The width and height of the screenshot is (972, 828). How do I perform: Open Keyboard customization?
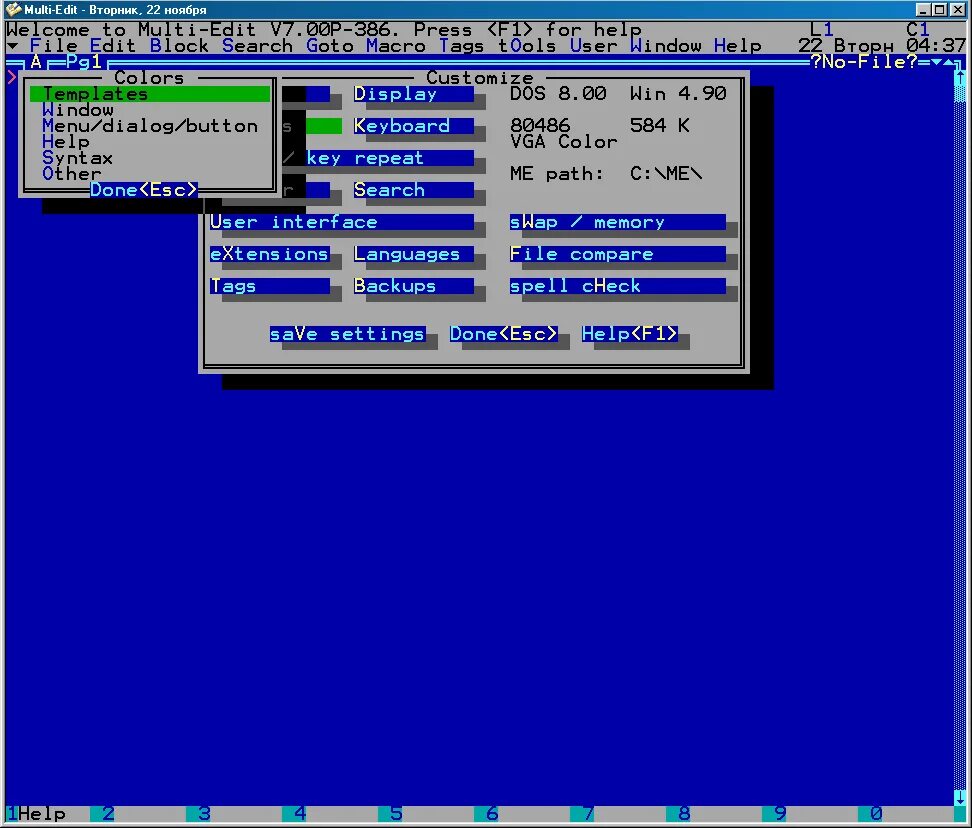413,126
